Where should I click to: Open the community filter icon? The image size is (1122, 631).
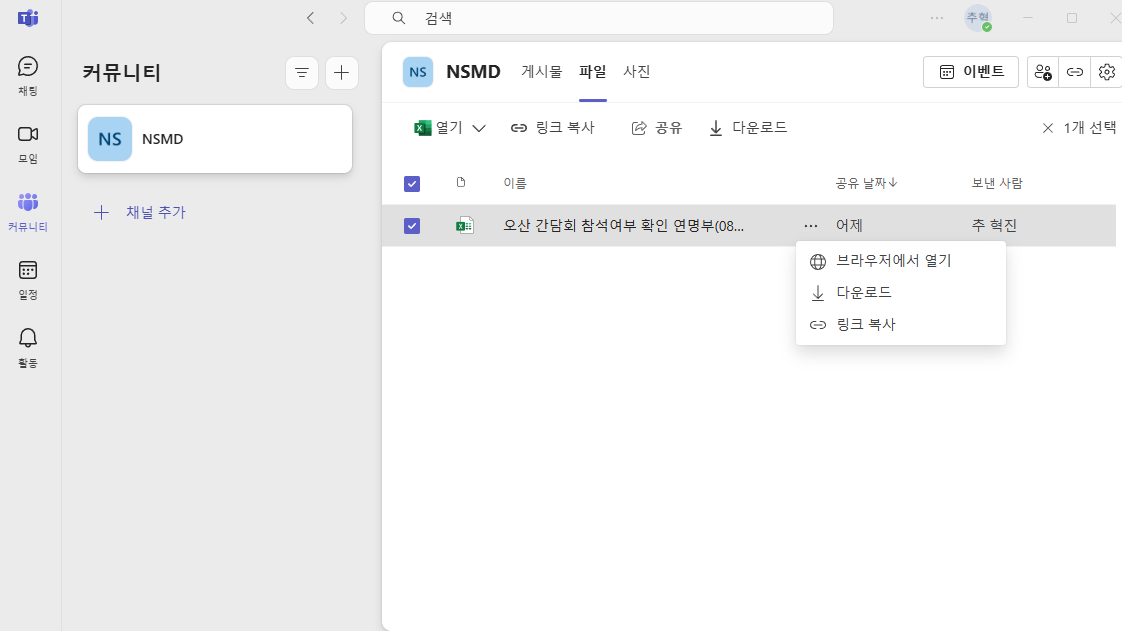tap(302, 73)
